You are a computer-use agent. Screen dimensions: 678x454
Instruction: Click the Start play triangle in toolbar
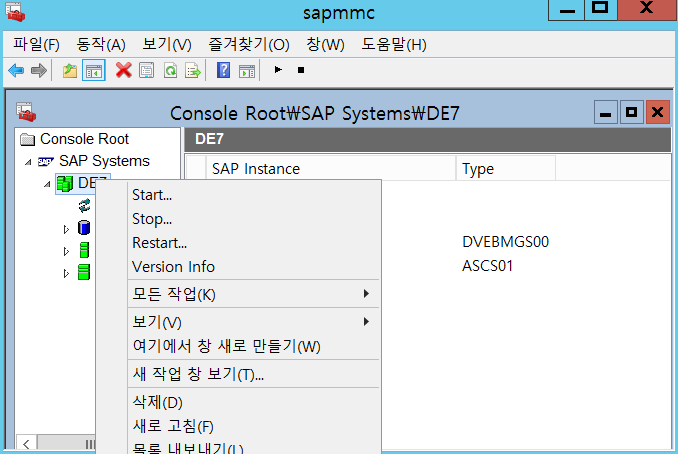[278, 70]
